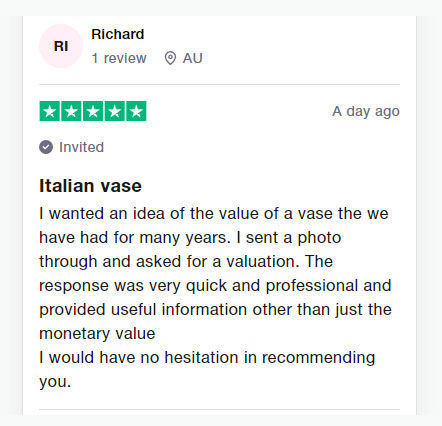Screen dimensions: 442x426
Task: Click the 'A day ago' timestamp
Action: pos(366,111)
